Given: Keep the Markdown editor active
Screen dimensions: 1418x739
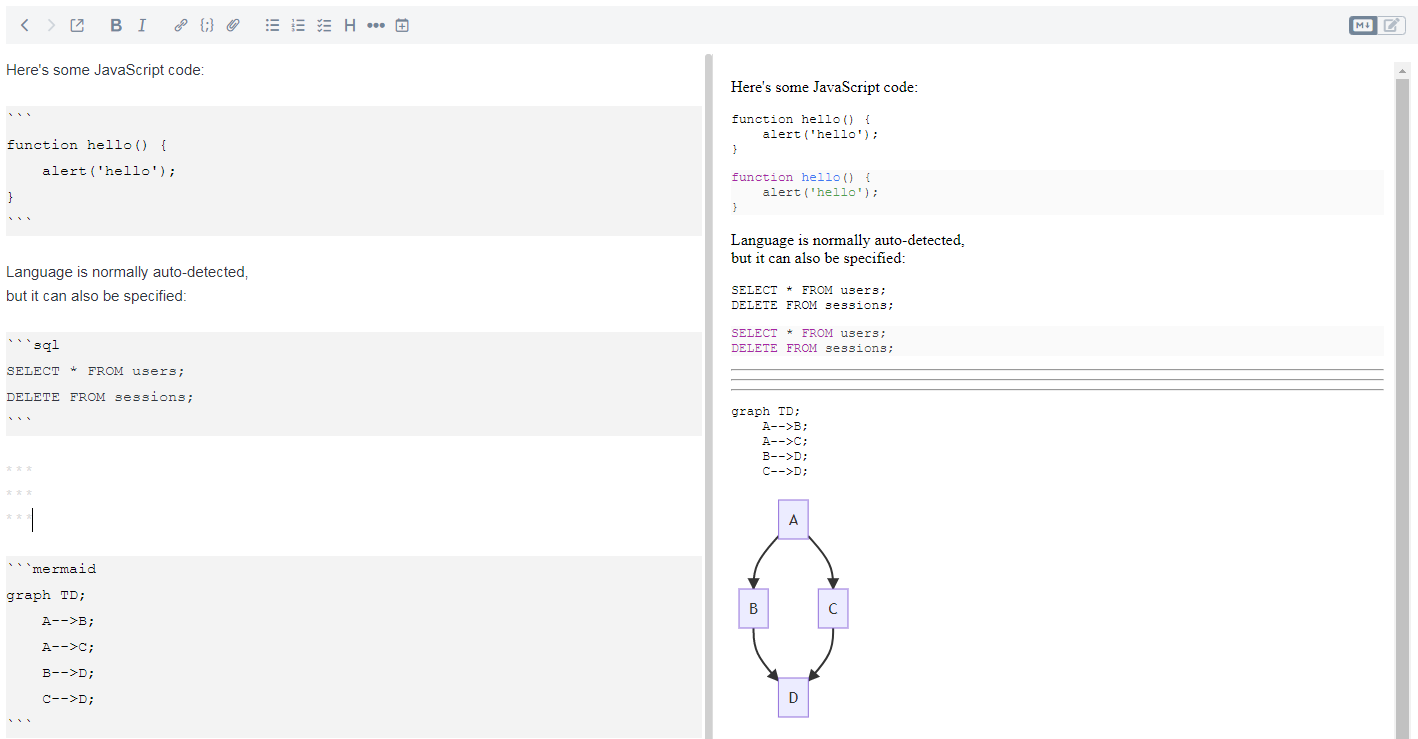Looking at the screenshot, I should [x=1362, y=25].
